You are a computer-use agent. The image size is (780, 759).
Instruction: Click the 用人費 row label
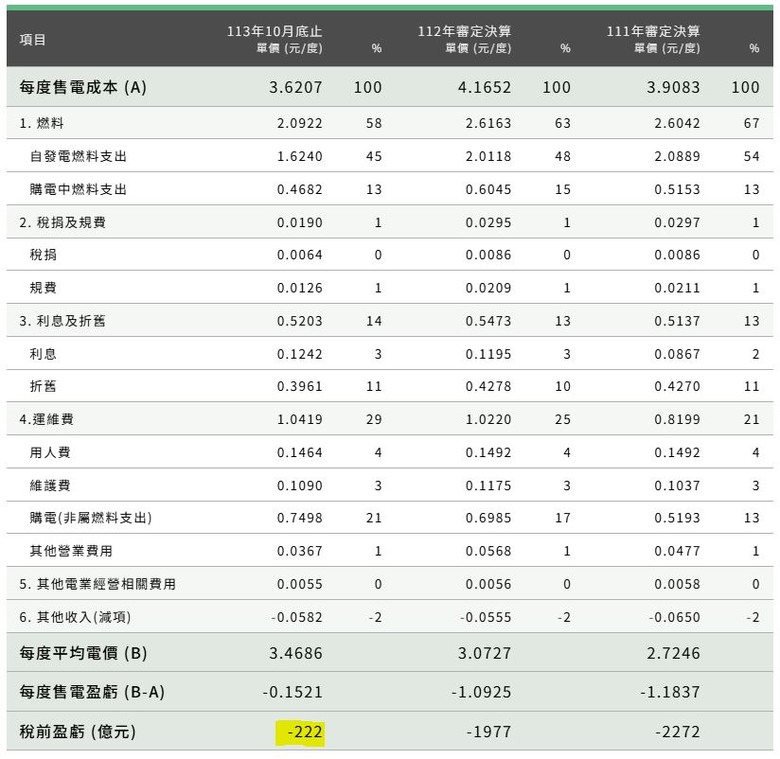pos(50,452)
